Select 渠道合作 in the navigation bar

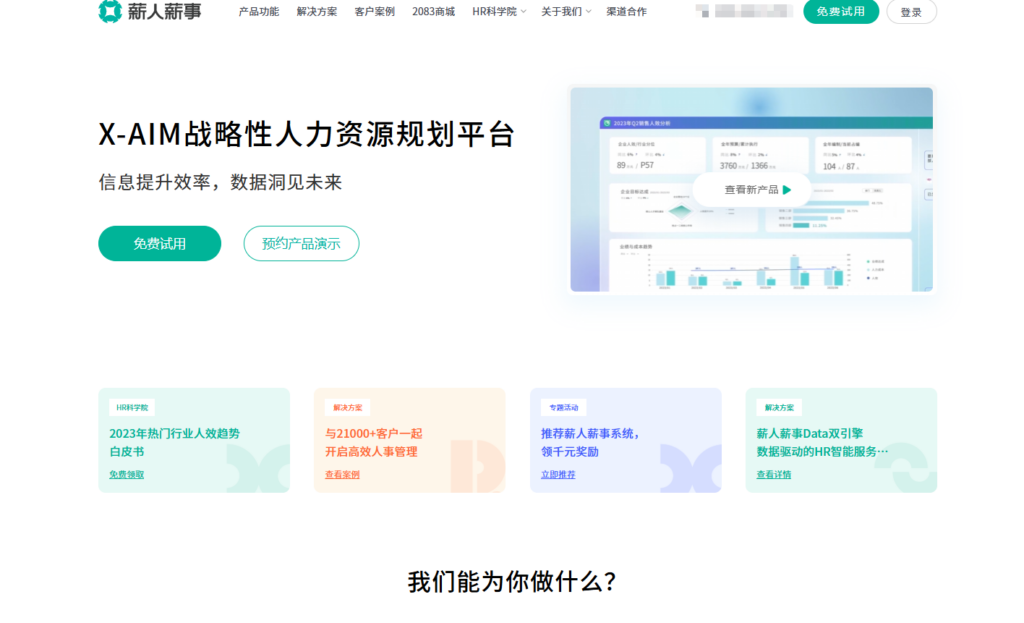coord(629,12)
